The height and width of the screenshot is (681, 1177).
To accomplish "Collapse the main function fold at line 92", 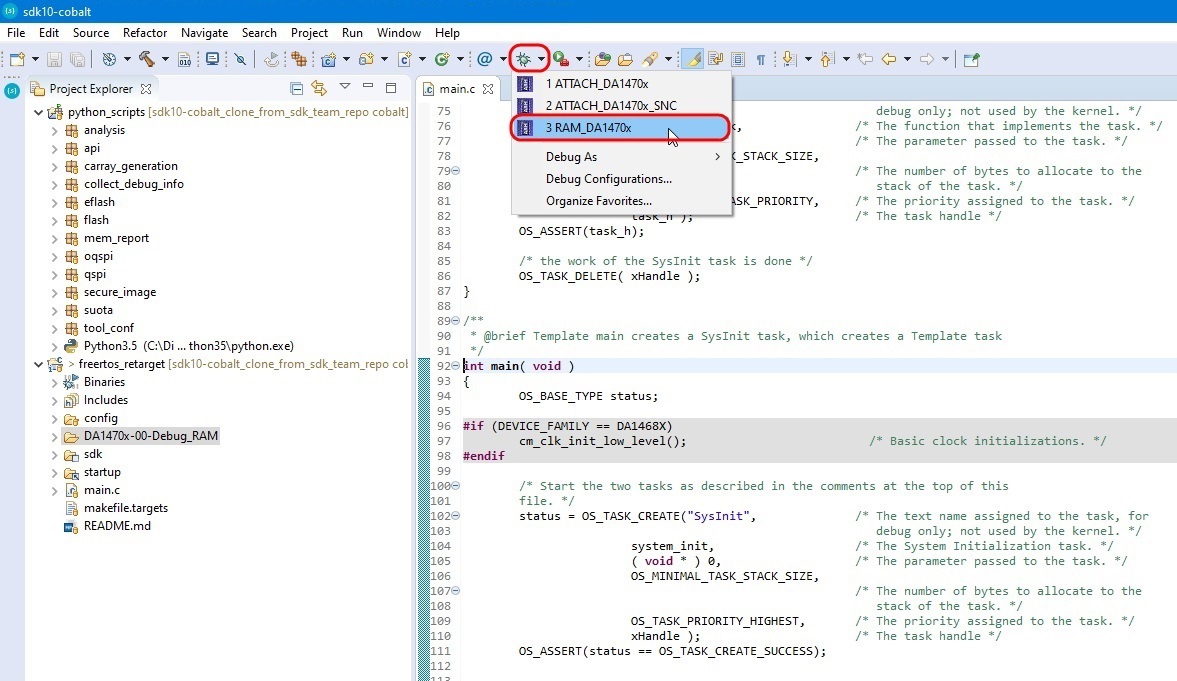I will (456, 366).
